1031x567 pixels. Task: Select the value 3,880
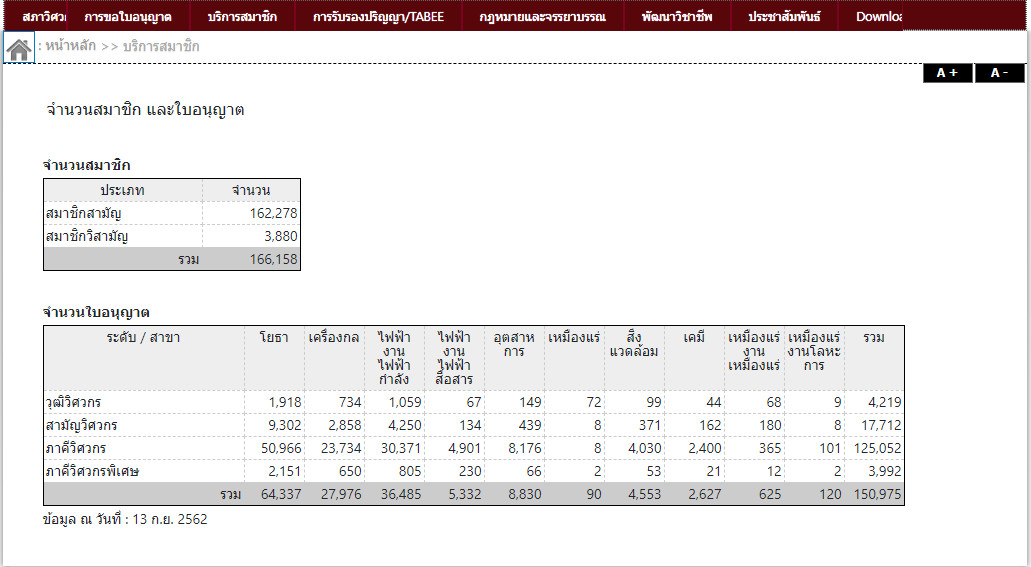281,237
